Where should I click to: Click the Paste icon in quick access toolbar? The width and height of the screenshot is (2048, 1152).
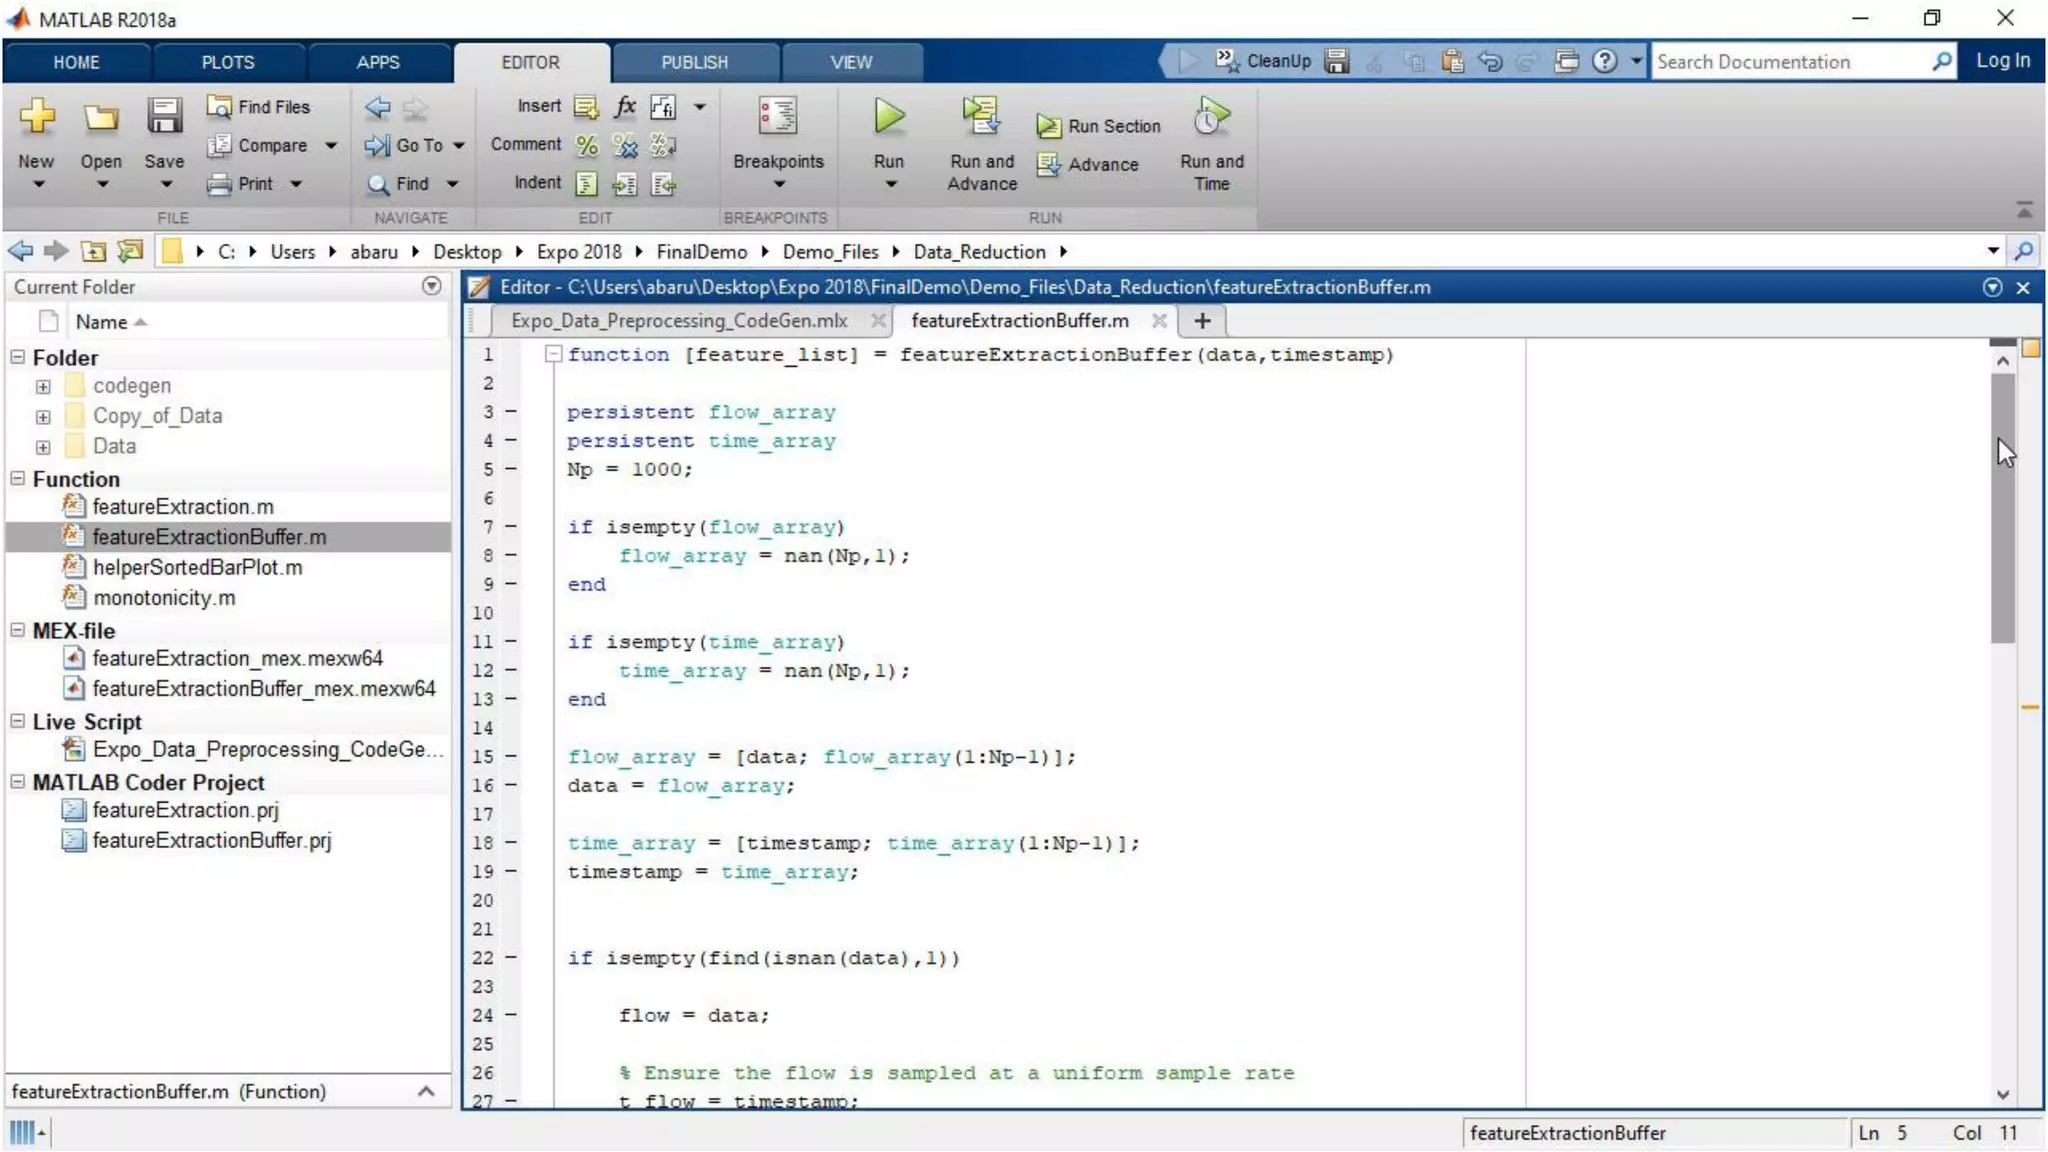1452,61
